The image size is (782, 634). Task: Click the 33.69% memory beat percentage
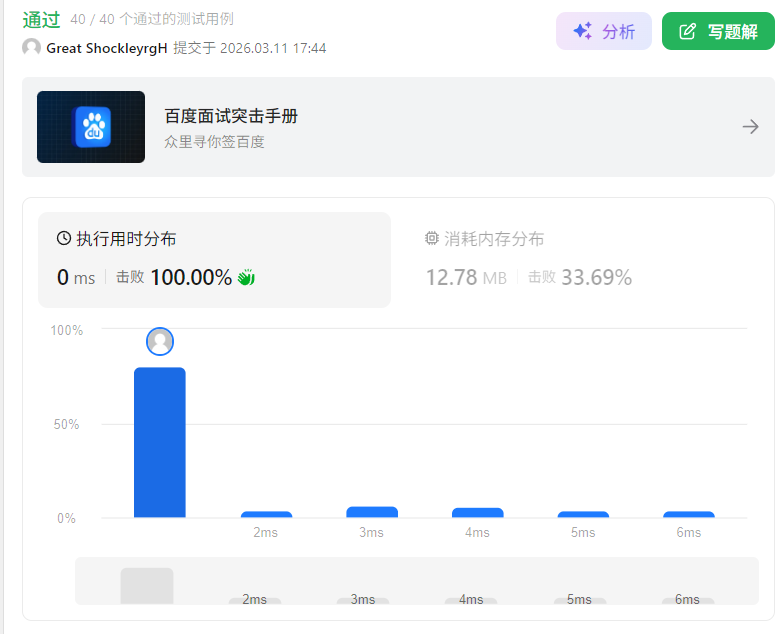pyautogui.click(x=597, y=278)
